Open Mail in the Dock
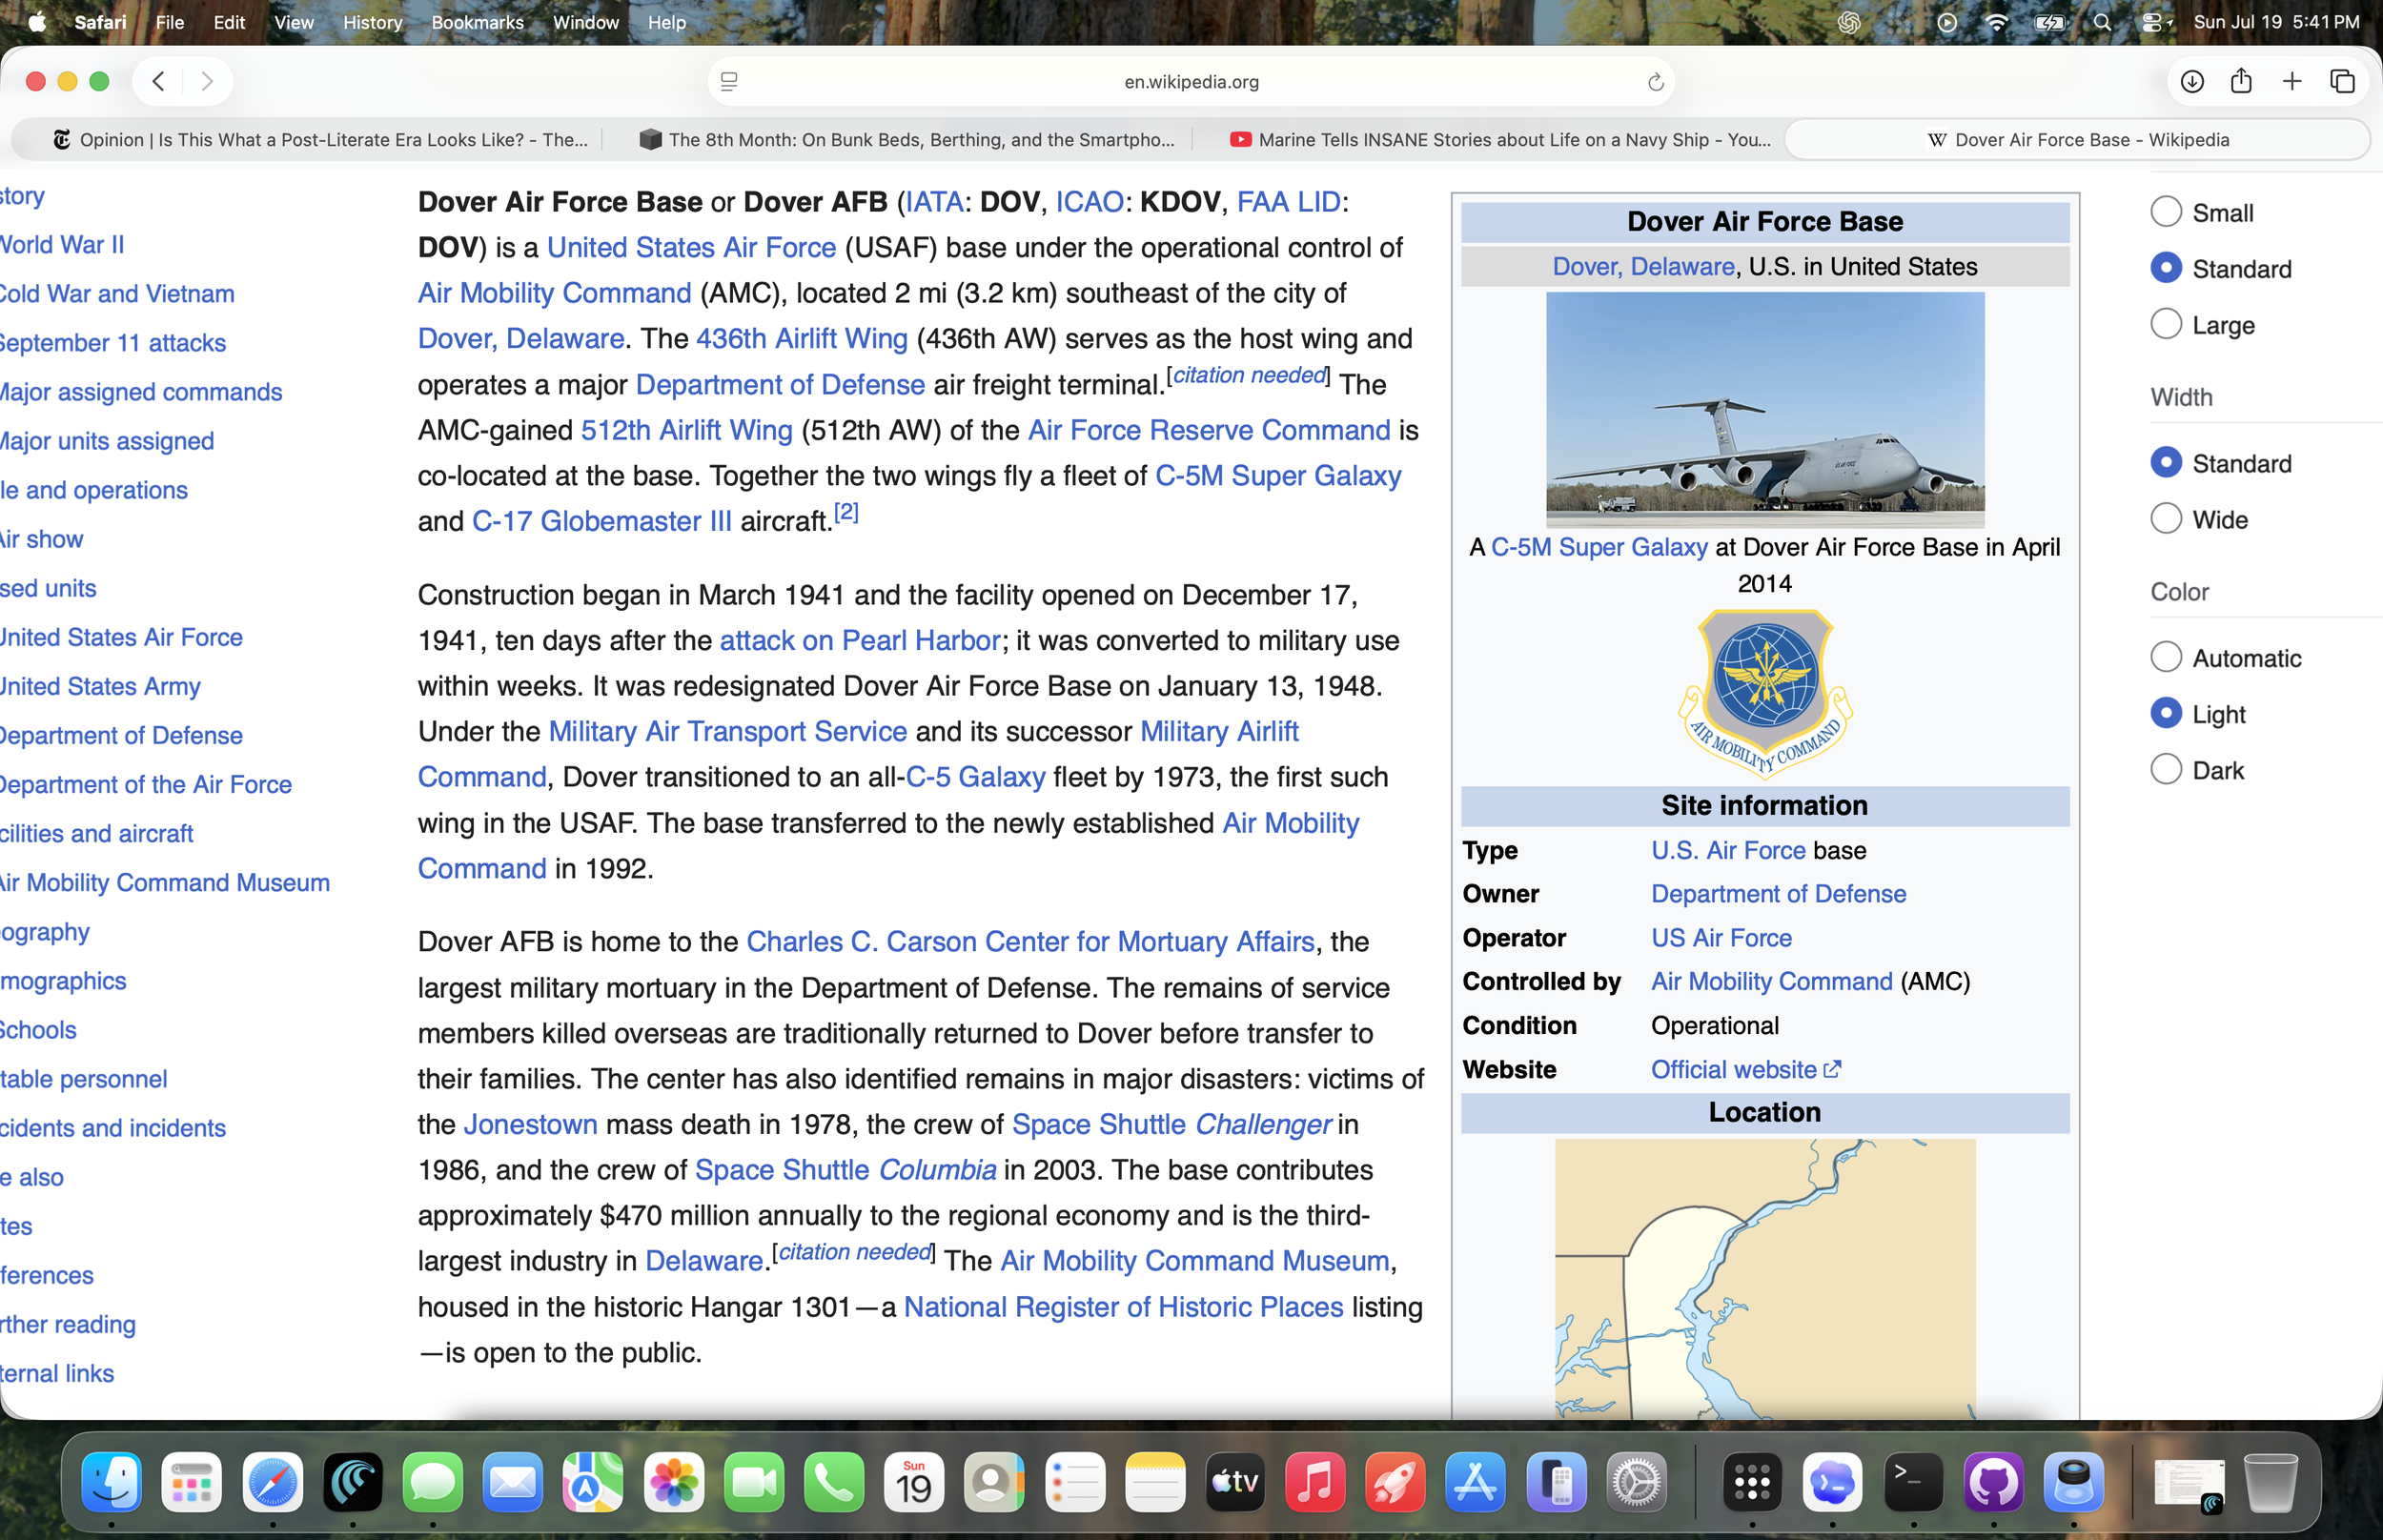This screenshot has height=1540, width=2383. 513,1481
